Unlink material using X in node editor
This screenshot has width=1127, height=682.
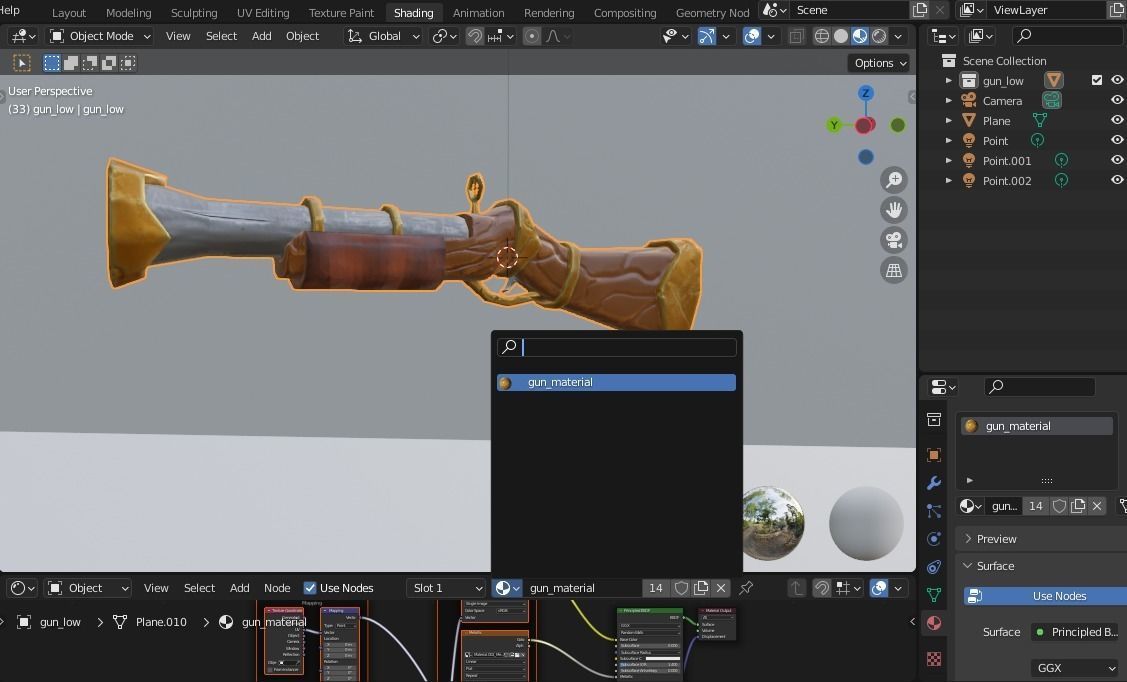[x=721, y=588]
